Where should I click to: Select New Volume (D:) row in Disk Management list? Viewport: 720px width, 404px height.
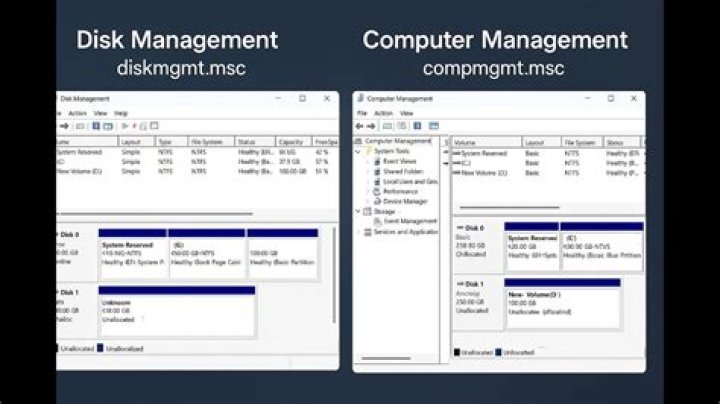197,171
